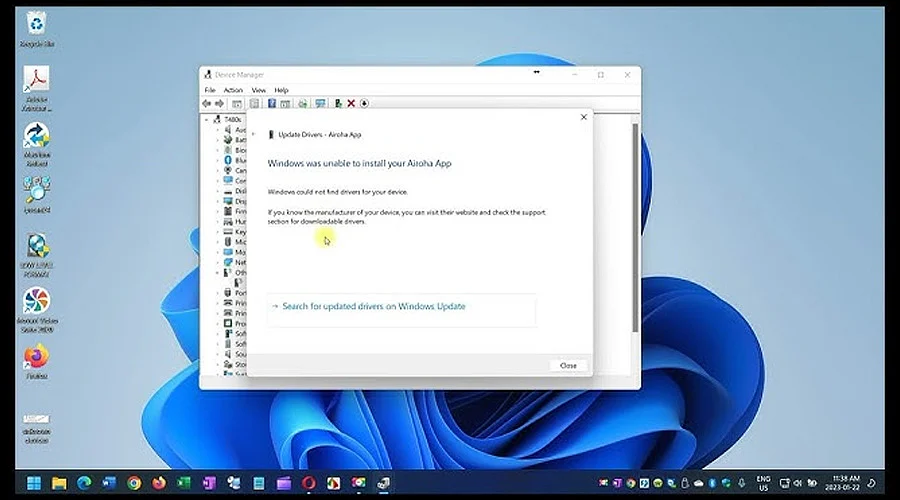Image resolution: width=900 pixels, height=500 pixels.
Task: Launch Microsoft Edge from the taskbar
Action: 84,483
